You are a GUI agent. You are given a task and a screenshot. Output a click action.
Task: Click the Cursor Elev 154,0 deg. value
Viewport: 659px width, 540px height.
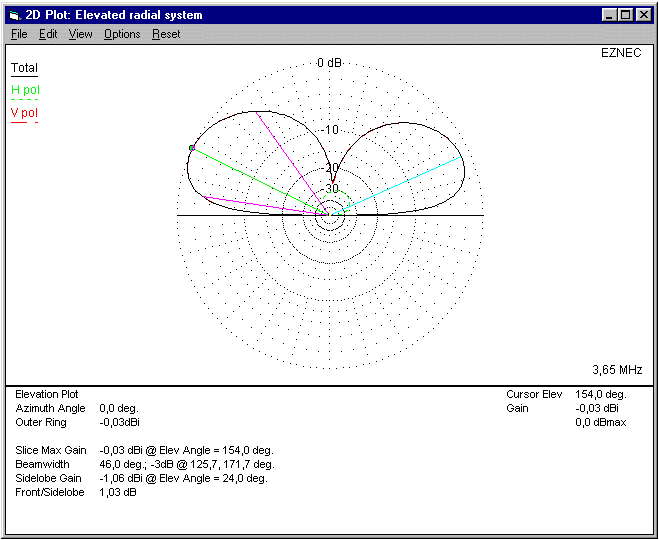tap(601, 394)
